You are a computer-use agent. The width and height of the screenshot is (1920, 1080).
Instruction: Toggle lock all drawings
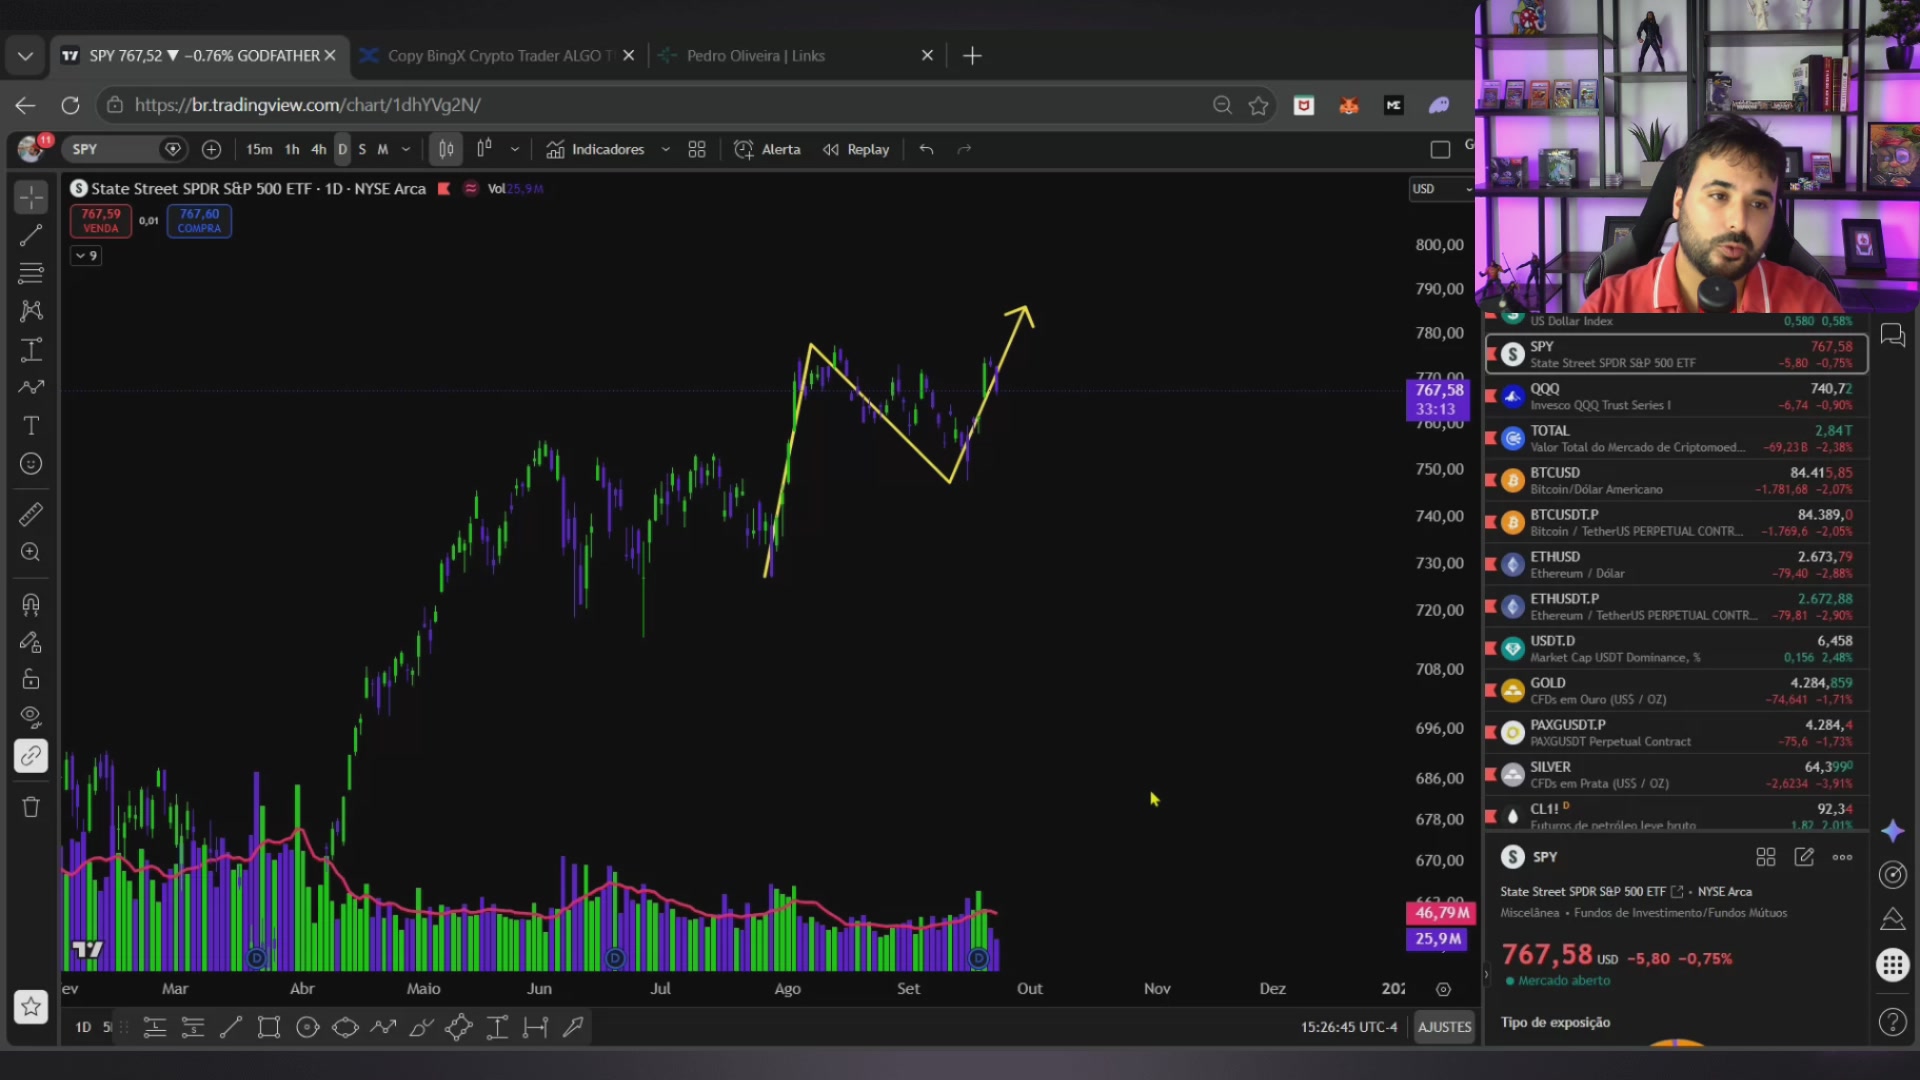(x=31, y=680)
